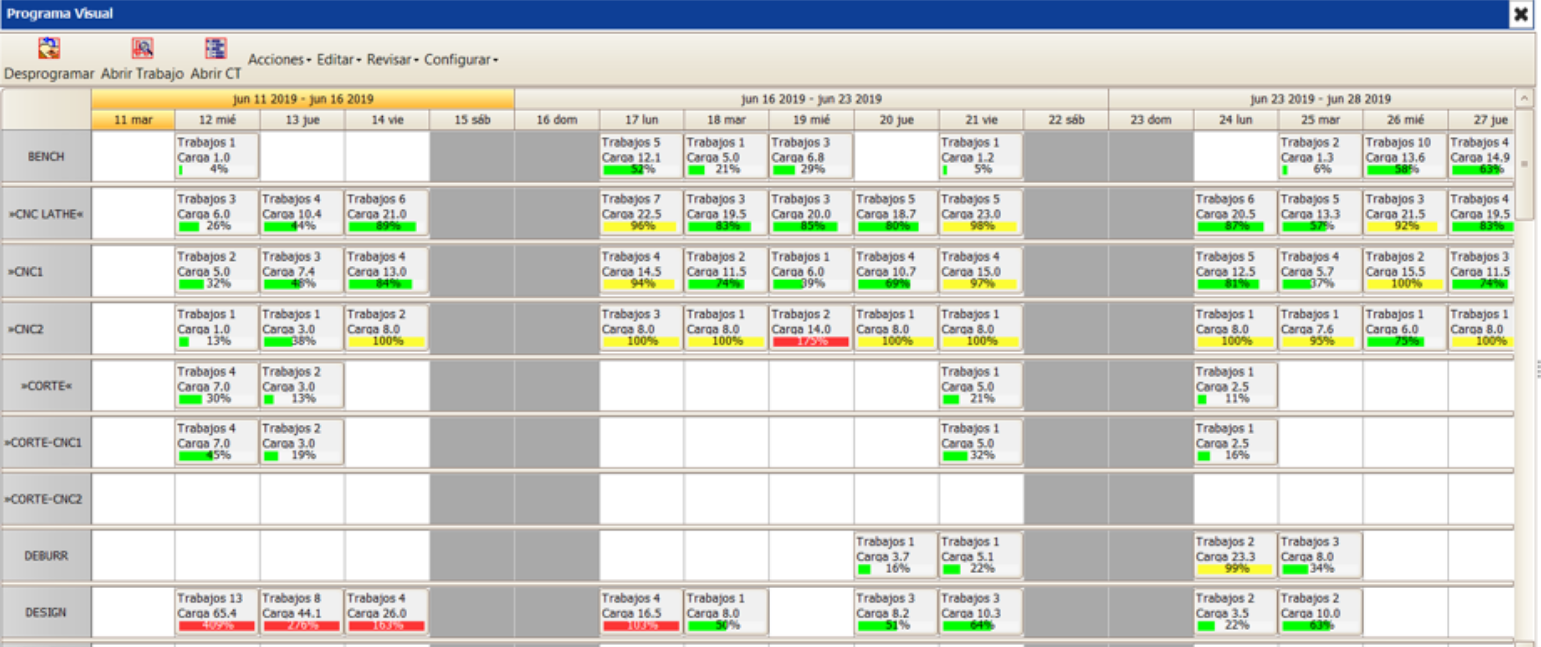Click the Abrir CT icon

[x=215, y=49]
